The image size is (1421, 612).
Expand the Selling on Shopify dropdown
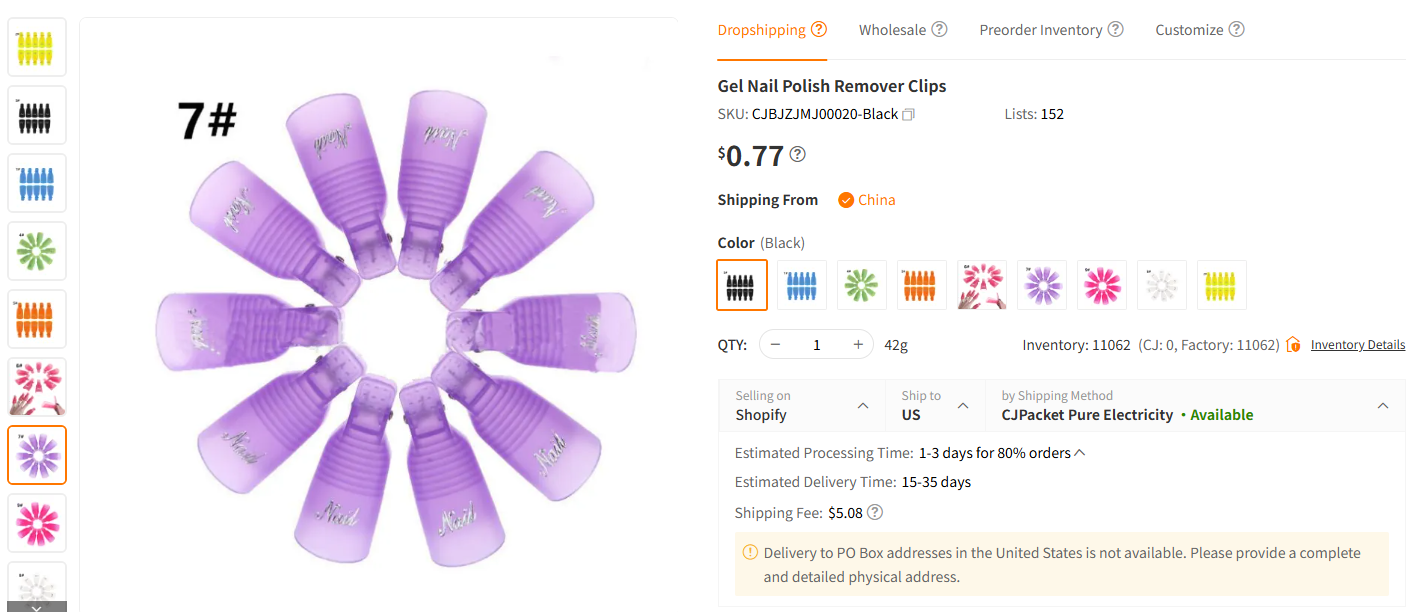[x=863, y=406]
